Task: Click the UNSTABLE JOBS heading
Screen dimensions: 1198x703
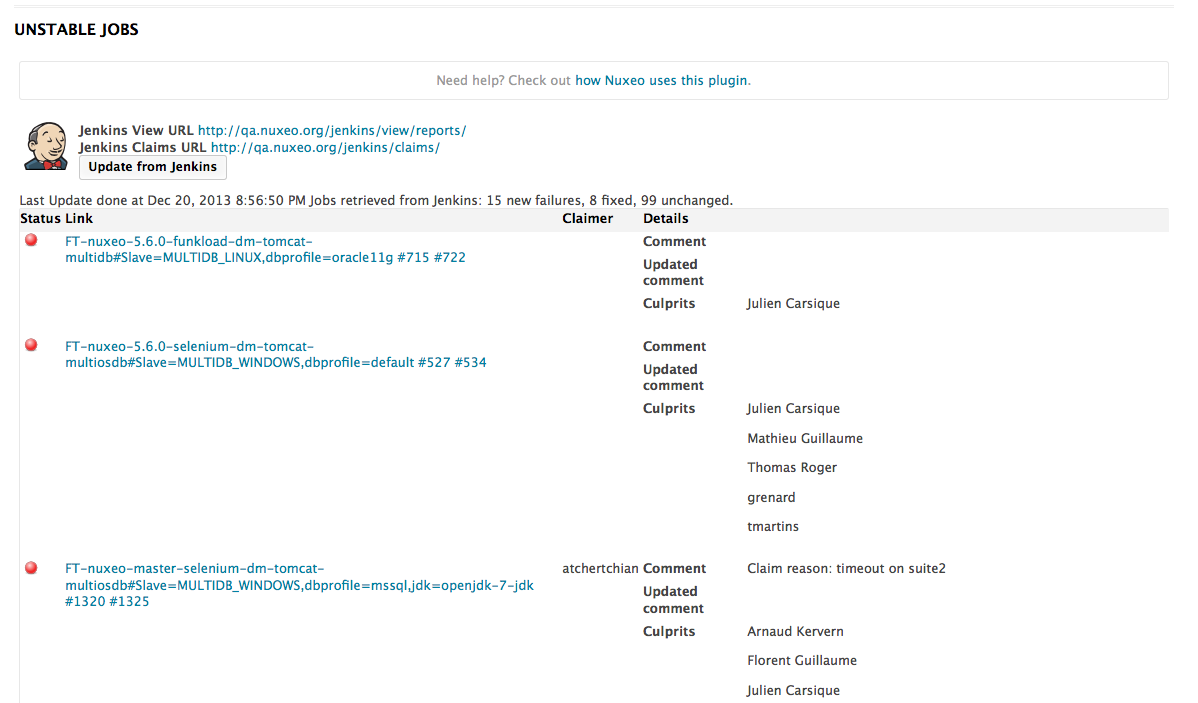Action: (x=76, y=30)
